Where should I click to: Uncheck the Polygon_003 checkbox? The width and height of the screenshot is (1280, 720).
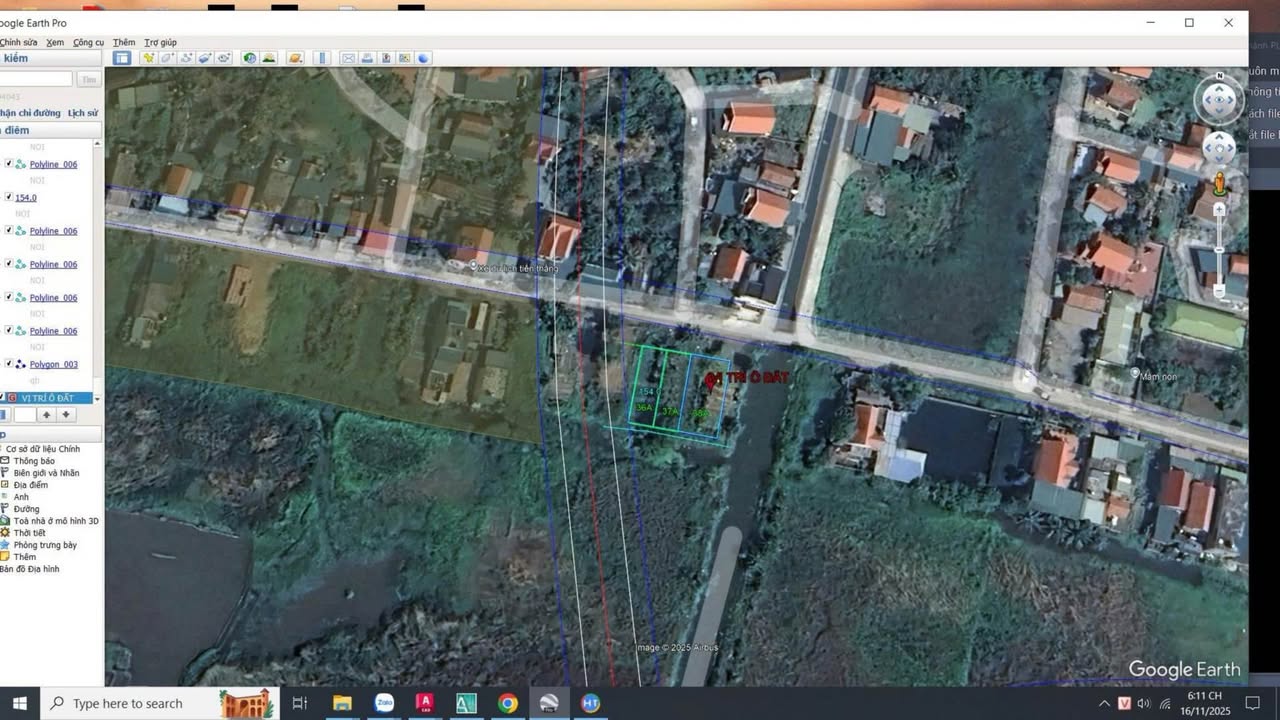(9, 364)
